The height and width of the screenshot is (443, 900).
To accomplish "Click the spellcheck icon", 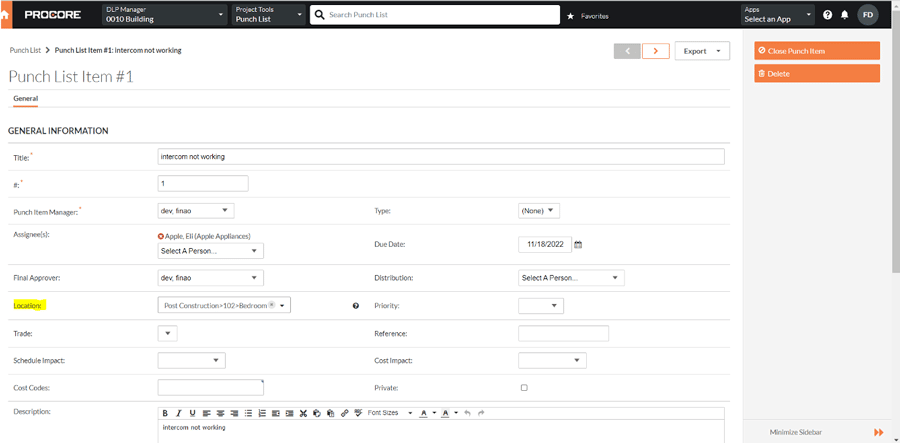I will (x=358, y=413).
